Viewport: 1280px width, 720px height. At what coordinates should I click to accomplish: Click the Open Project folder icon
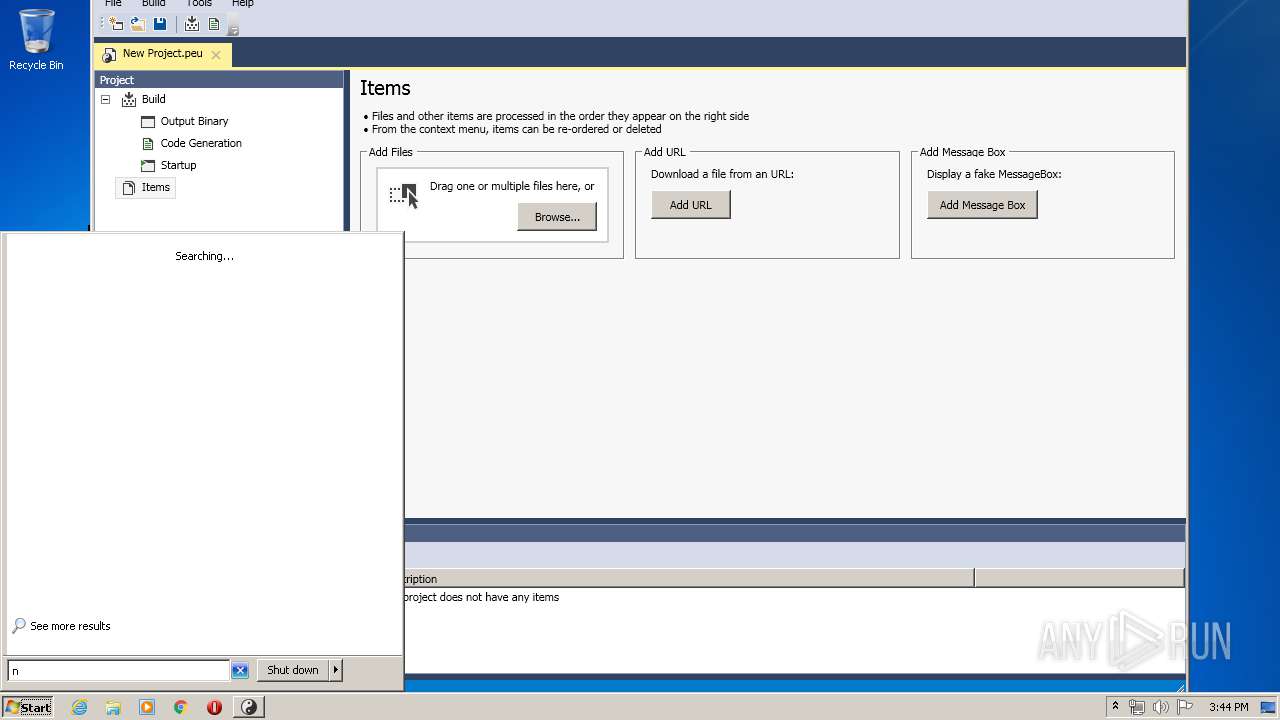coord(138,24)
